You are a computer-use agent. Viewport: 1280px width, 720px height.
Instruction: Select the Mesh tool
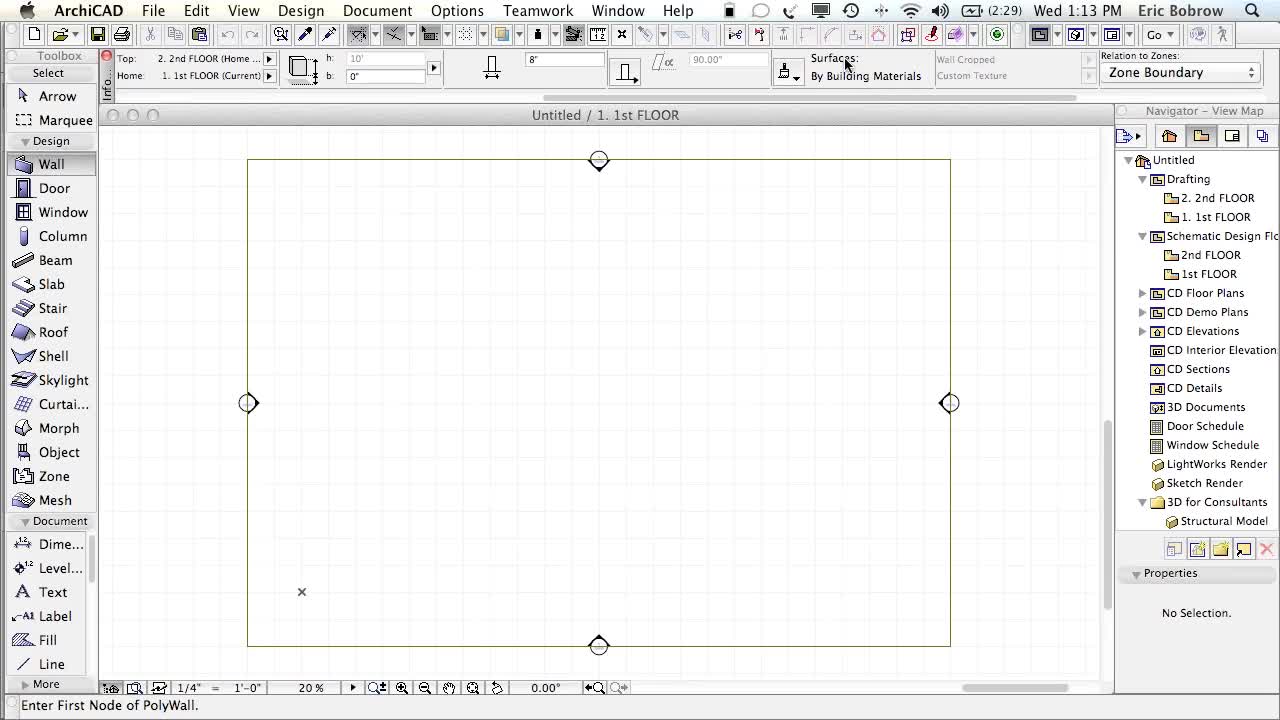point(52,500)
